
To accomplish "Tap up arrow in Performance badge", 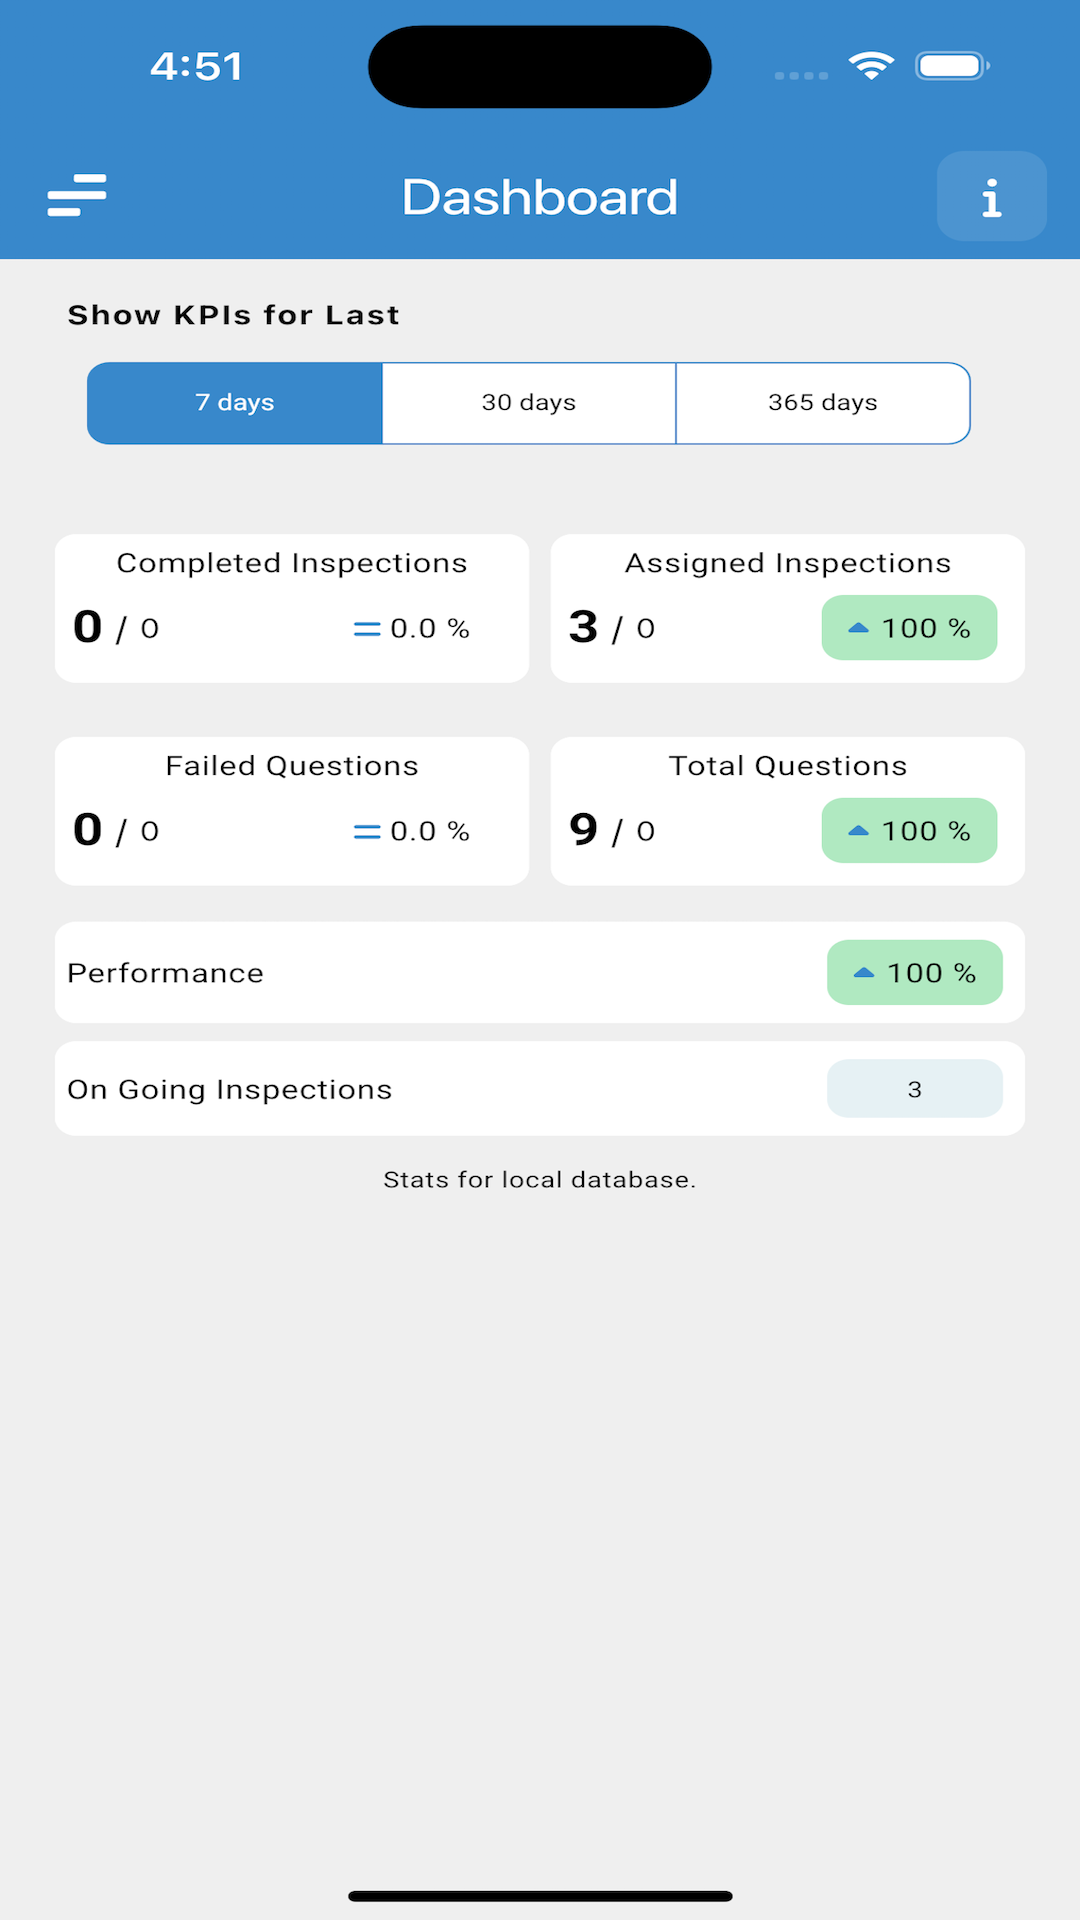I will pyautogui.click(x=864, y=973).
